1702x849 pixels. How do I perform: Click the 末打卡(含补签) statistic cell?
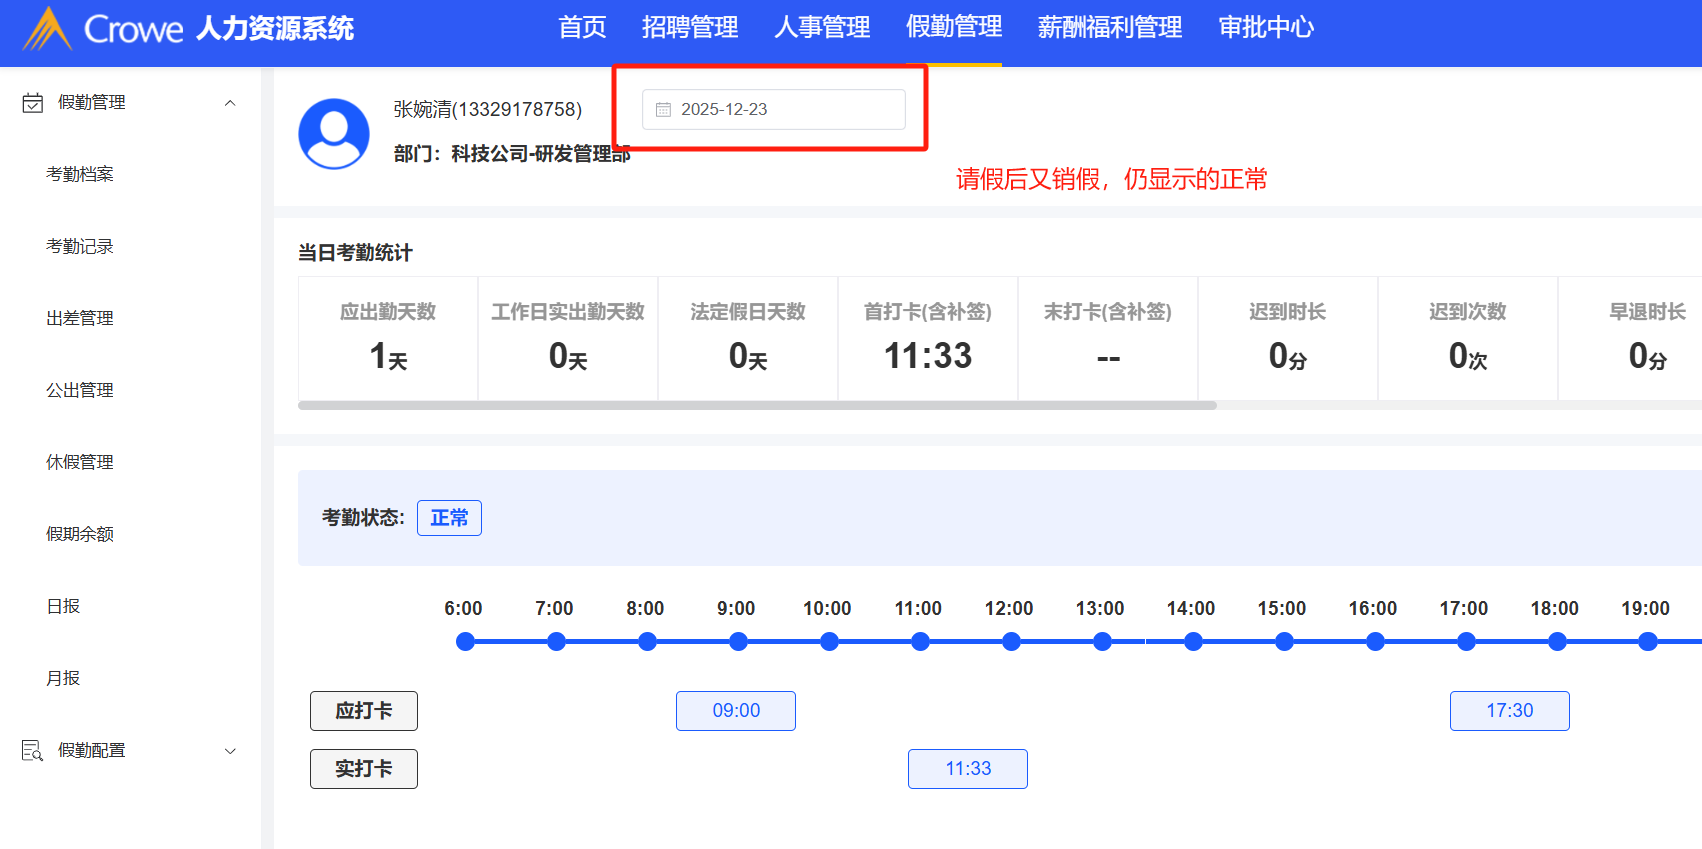pos(1108,339)
